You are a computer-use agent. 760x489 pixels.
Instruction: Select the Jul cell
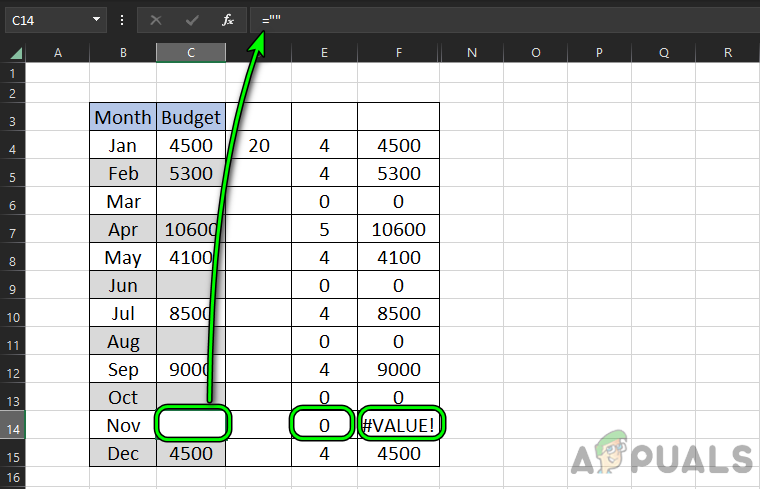pos(123,313)
